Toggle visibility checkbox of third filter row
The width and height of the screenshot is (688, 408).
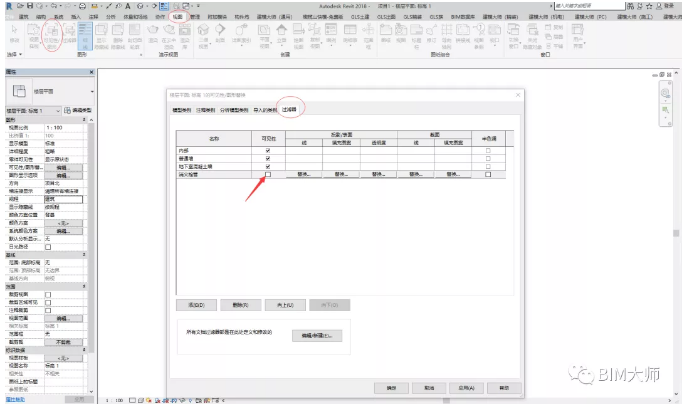(x=268, y=166)
